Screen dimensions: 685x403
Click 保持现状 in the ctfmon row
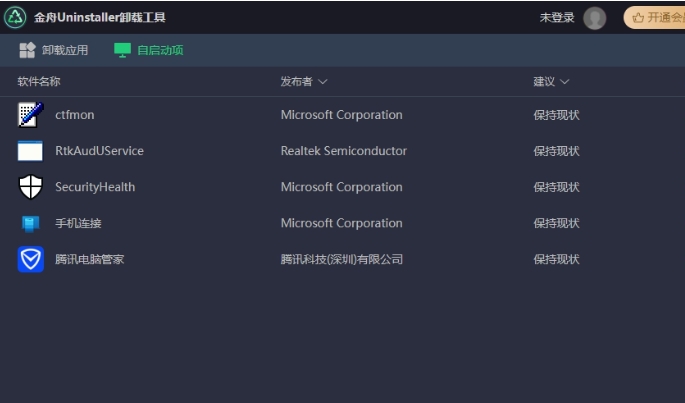pyautogui.click(x=556, y=115)
